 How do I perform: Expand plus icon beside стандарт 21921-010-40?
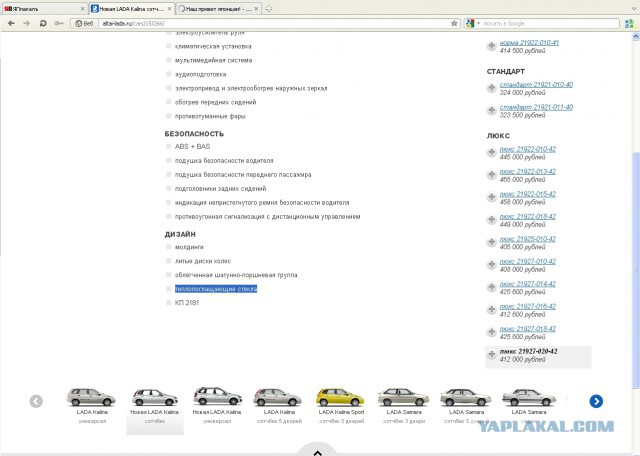click(491, 88)
